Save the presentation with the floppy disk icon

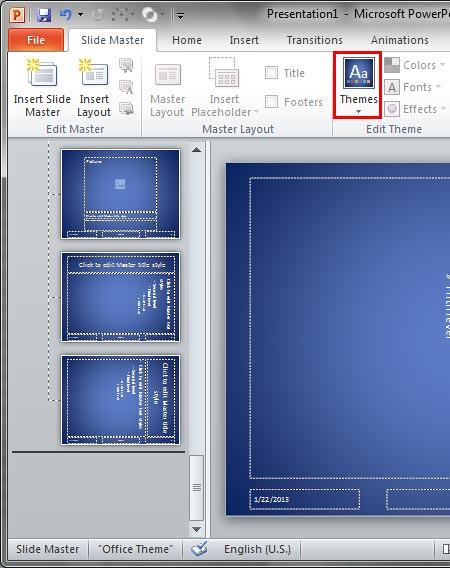44,15
